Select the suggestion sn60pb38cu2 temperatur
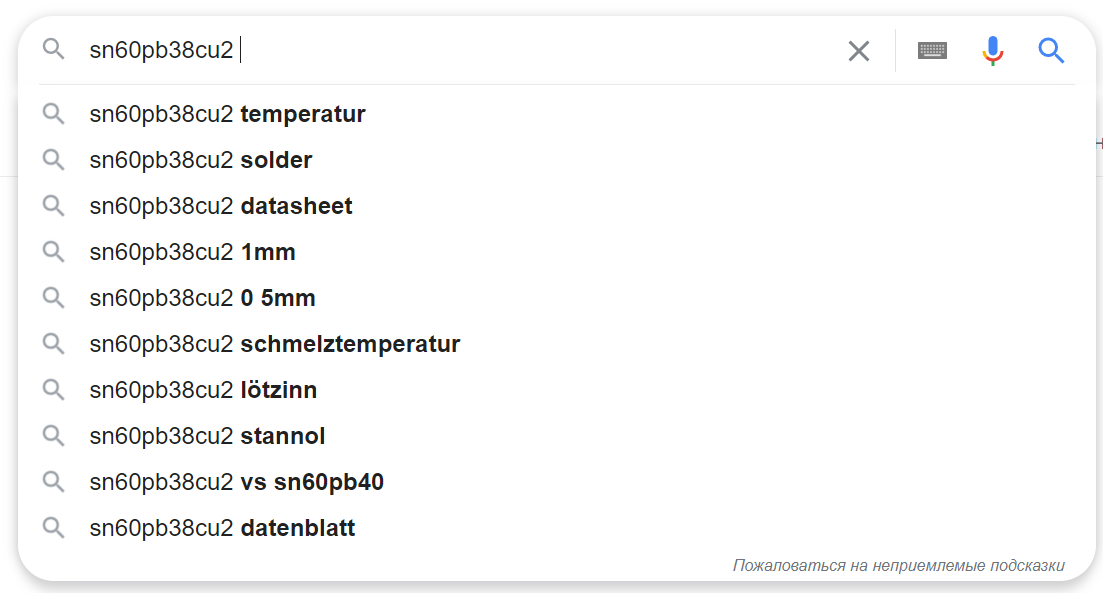The height and width of the screenshot is (593, 1103). [x=557, y=114]
